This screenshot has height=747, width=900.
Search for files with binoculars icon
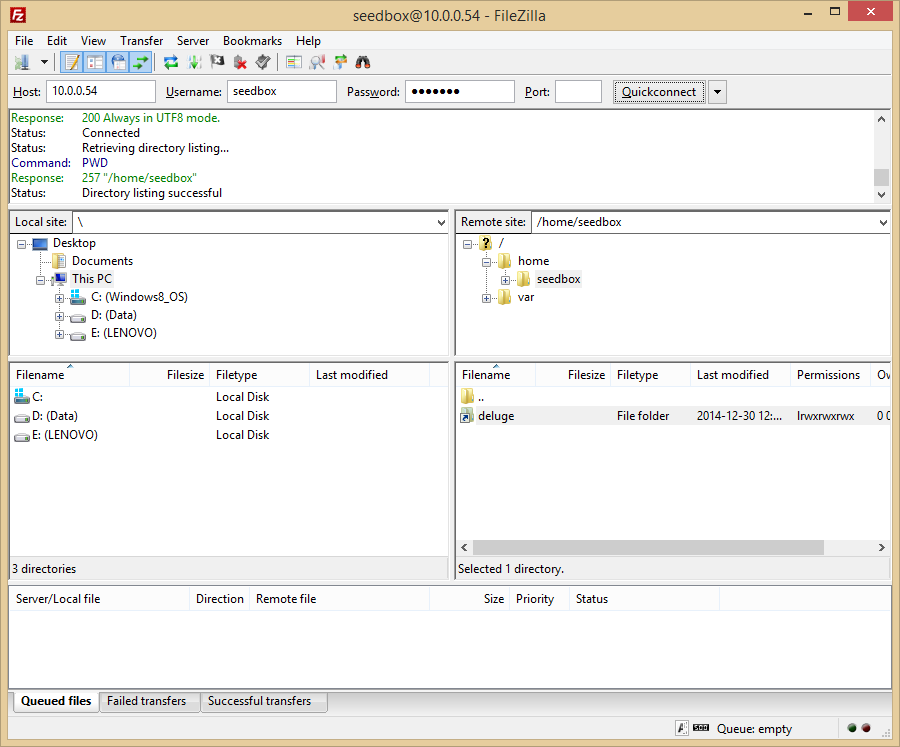[363, 62]
